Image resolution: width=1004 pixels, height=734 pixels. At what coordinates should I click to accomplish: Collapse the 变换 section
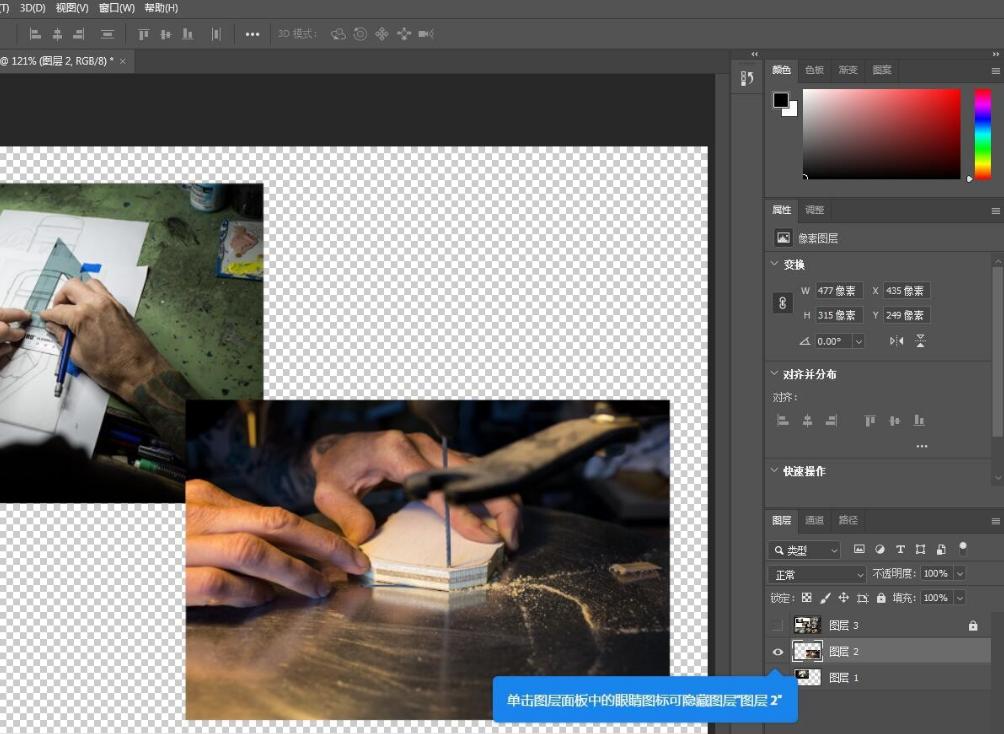(774, 264)
